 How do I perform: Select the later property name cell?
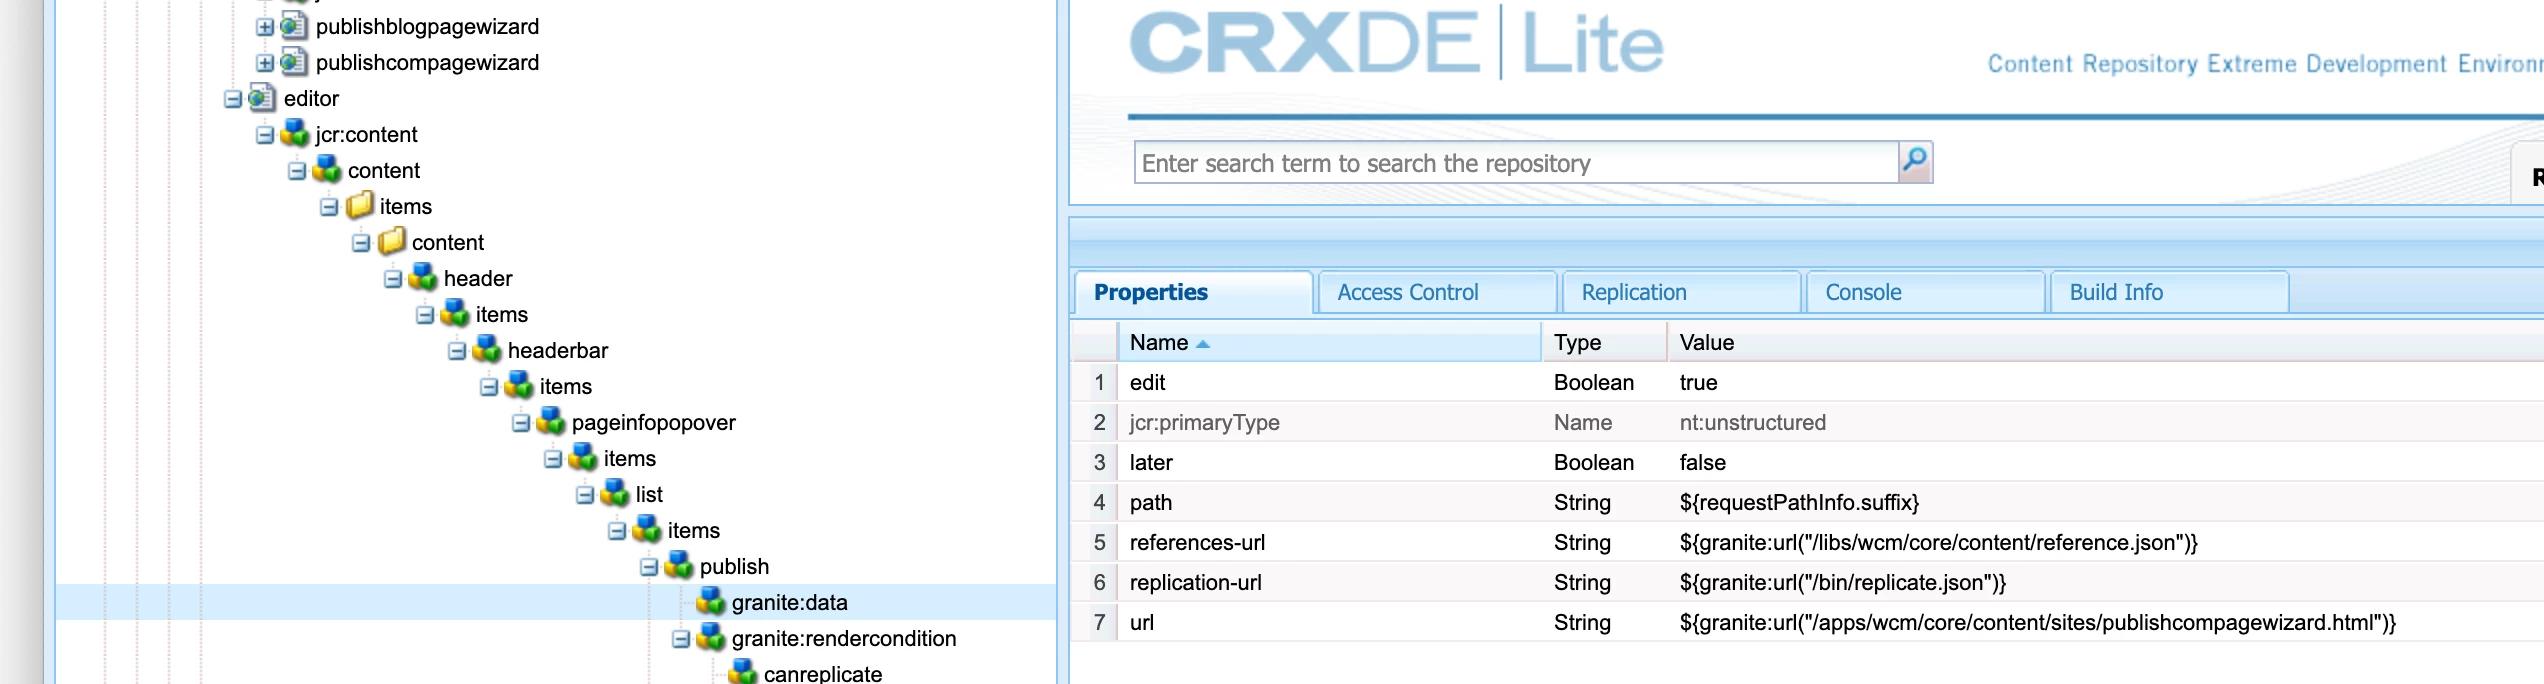coord(1329,462)
